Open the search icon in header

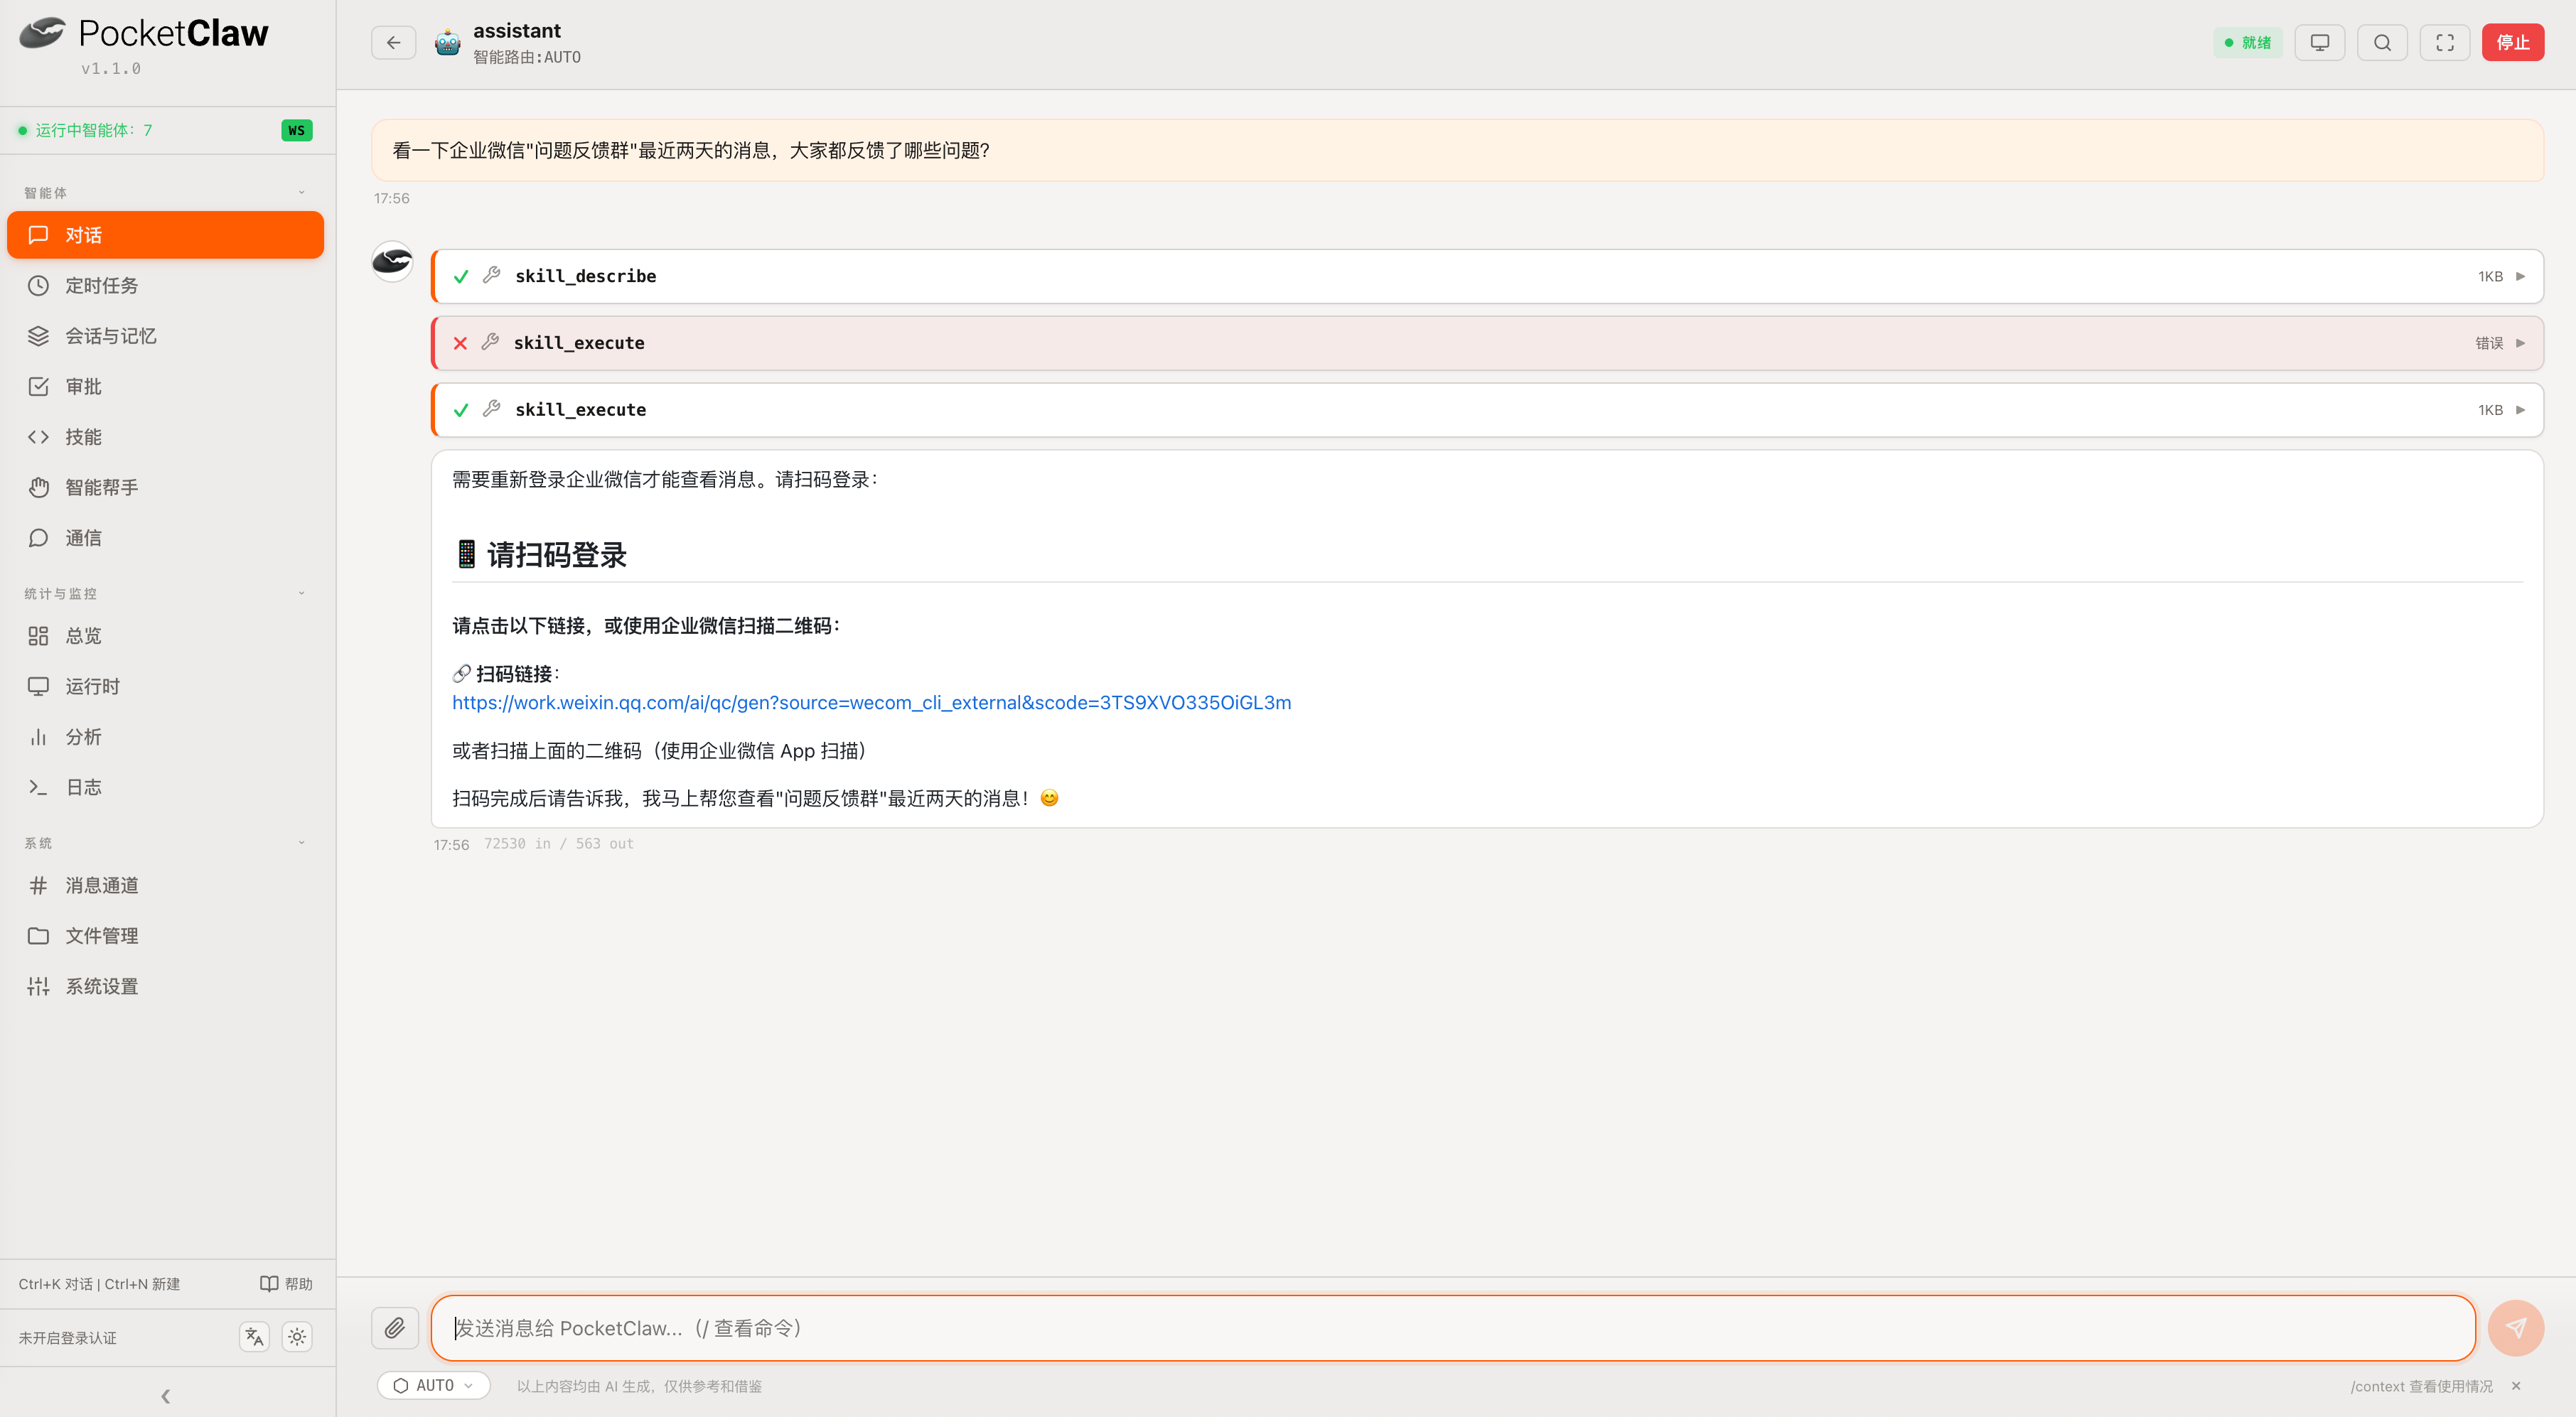pos(2382,42)
